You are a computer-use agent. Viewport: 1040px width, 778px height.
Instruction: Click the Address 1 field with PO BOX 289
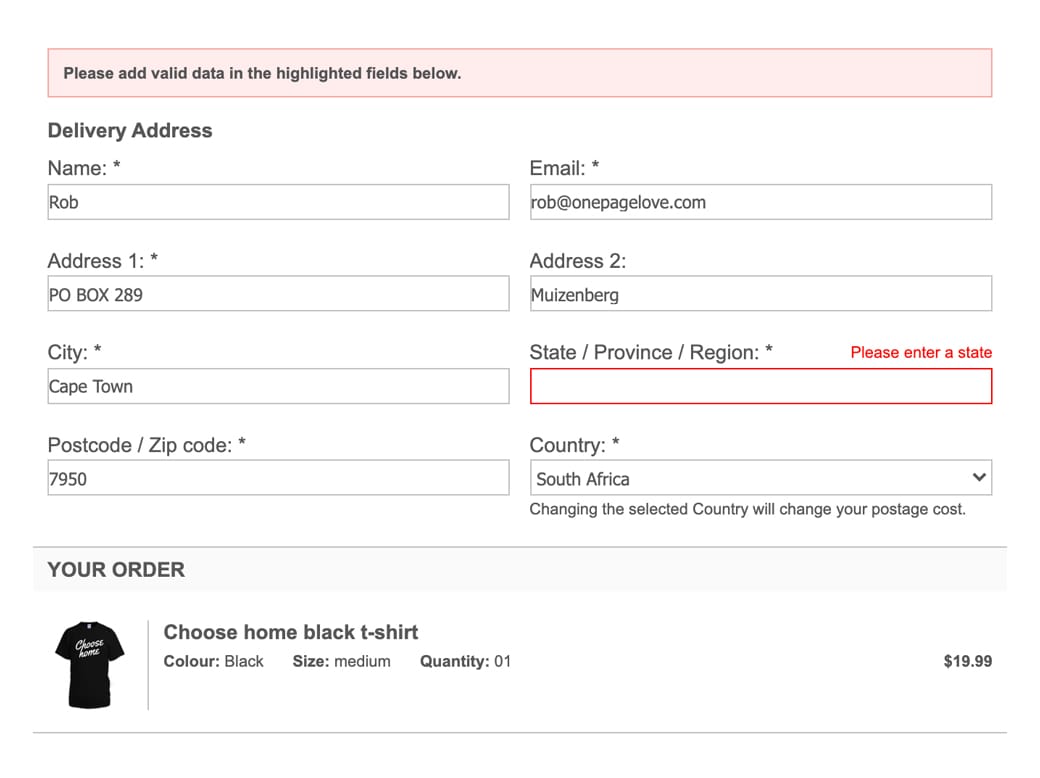[x=278, y=294]
